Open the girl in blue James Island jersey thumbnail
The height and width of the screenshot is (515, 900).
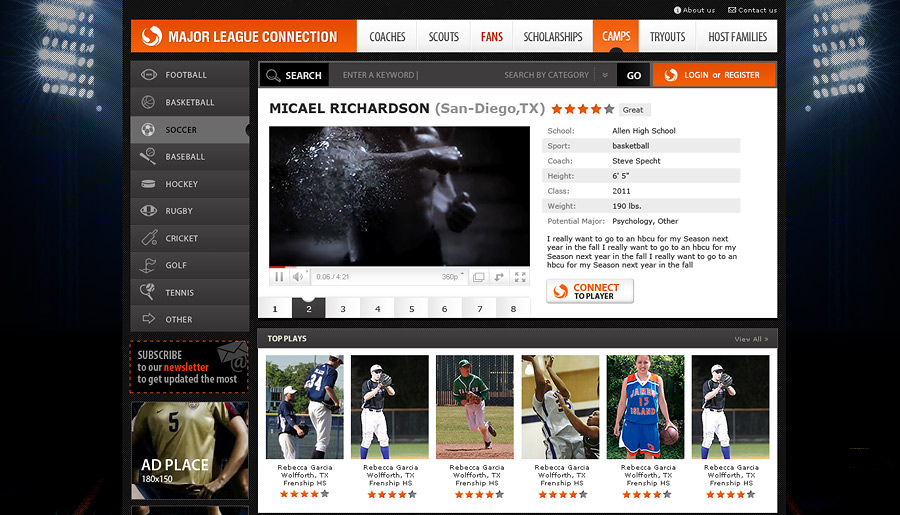[x=645, y=406]
